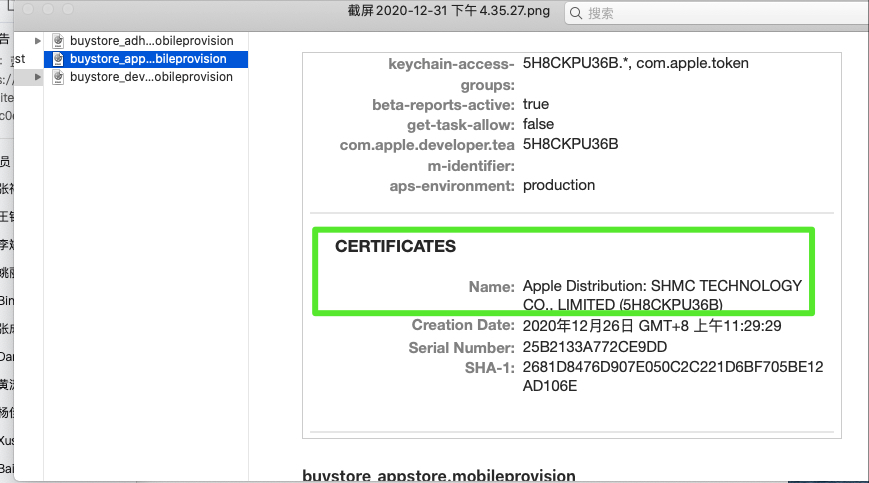The width and height of the screenshot is (869, 483).
Task: Focus the 搜索 search field
Action: (717, 13)
